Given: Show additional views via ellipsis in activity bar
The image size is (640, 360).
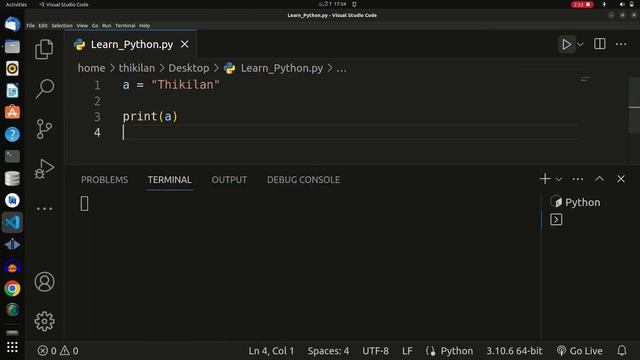Looking at the screenshot, I should [44, 209].
